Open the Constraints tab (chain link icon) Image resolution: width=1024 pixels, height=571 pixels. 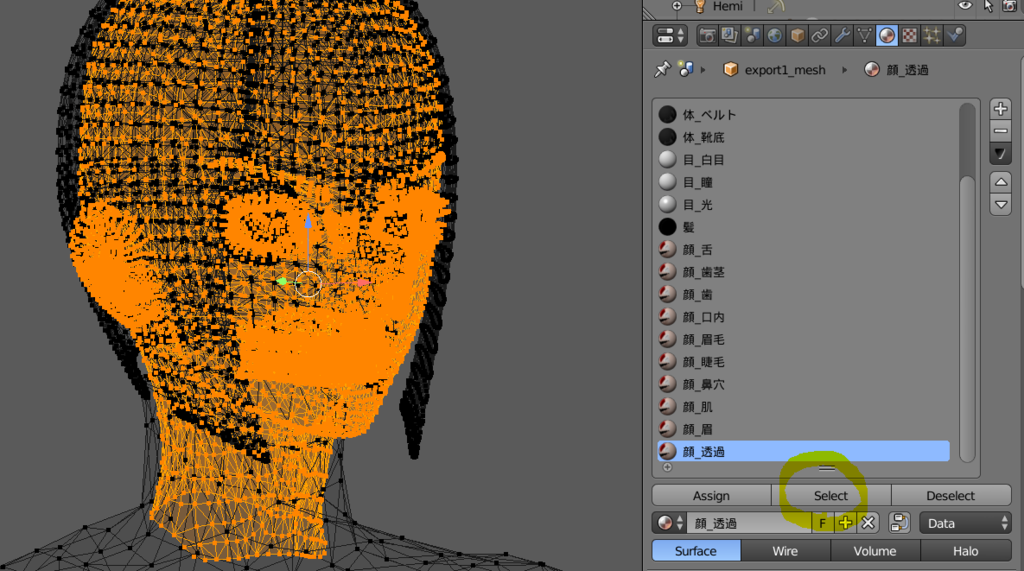820,35
